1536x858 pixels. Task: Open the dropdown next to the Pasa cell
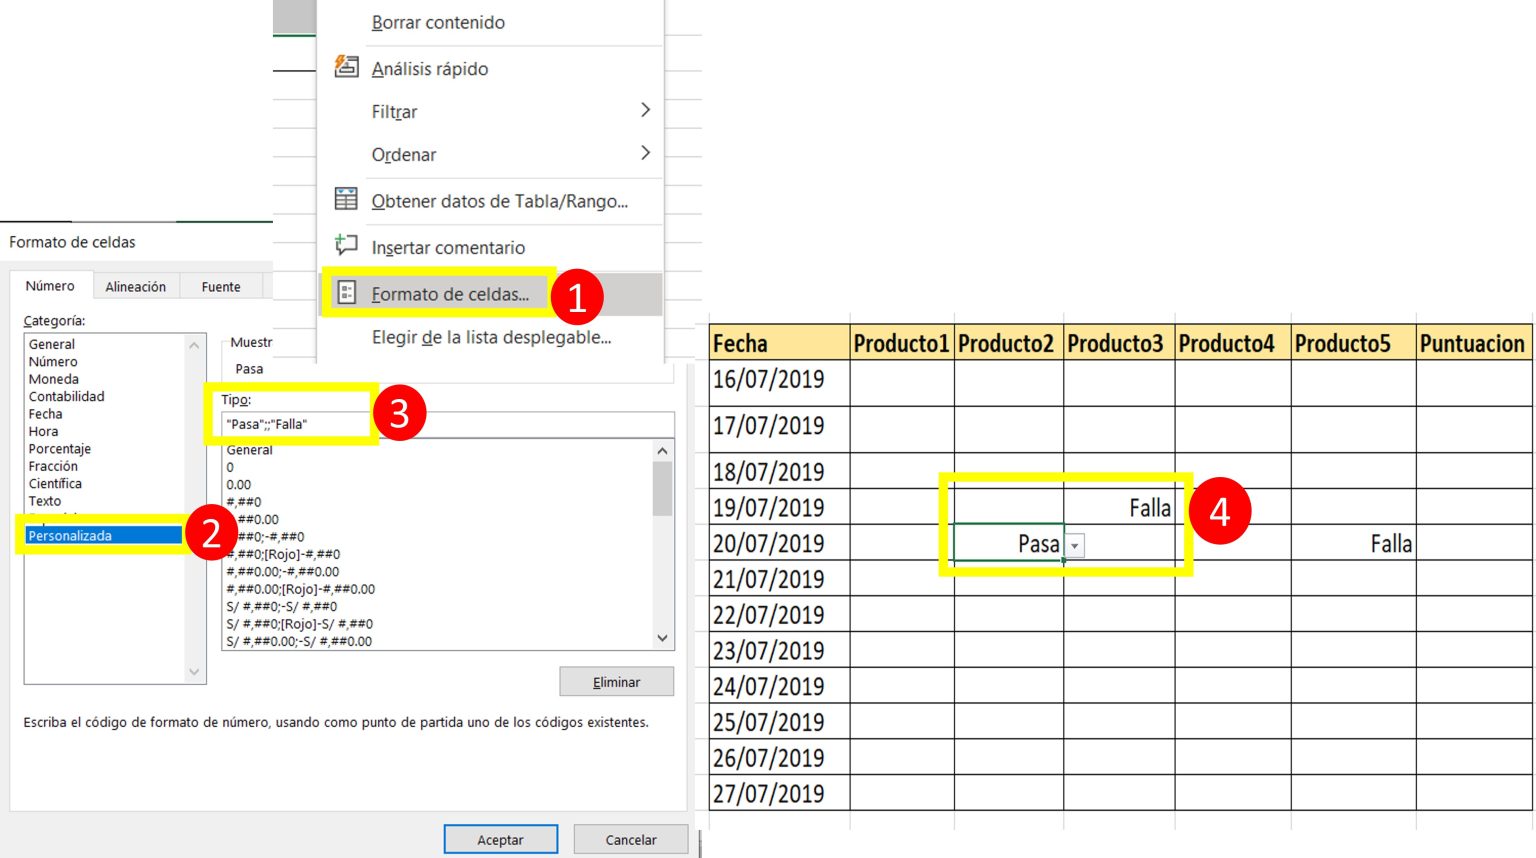pyautogui.click(x=1075, y=544)
